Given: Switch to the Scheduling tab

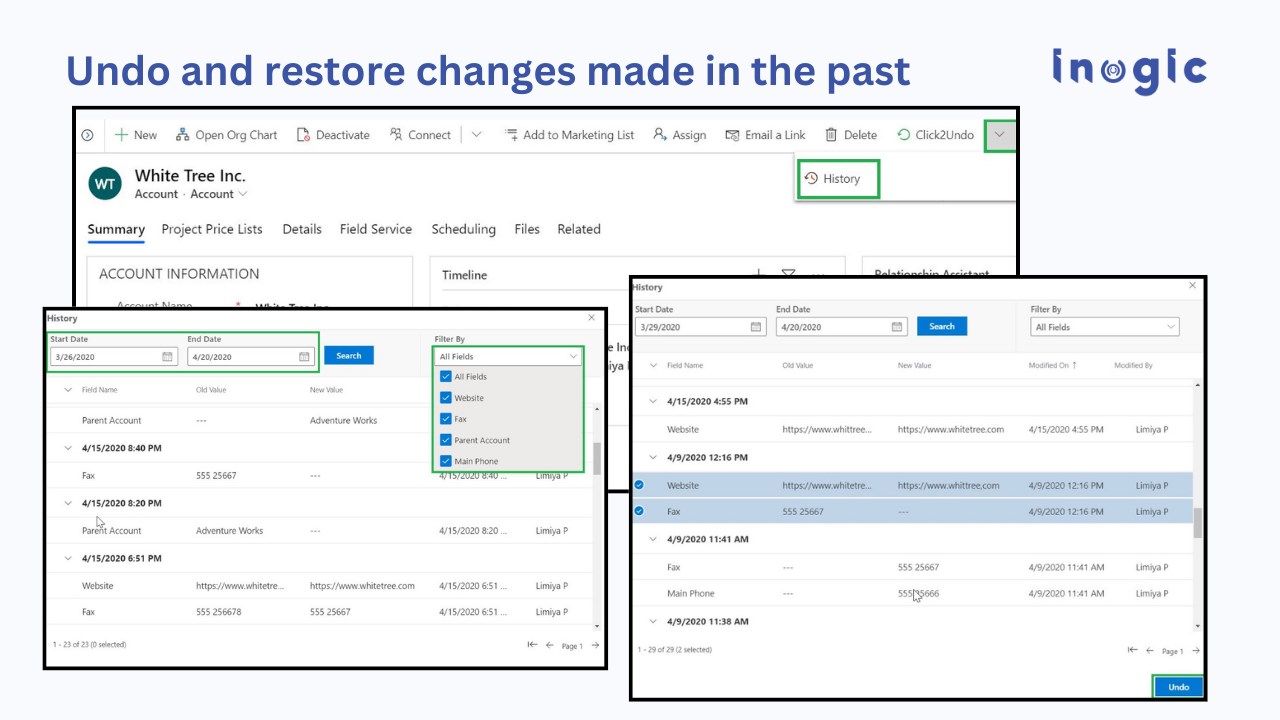Looking at the screenshot, I should pyautogui.click(x=463, y=229).
